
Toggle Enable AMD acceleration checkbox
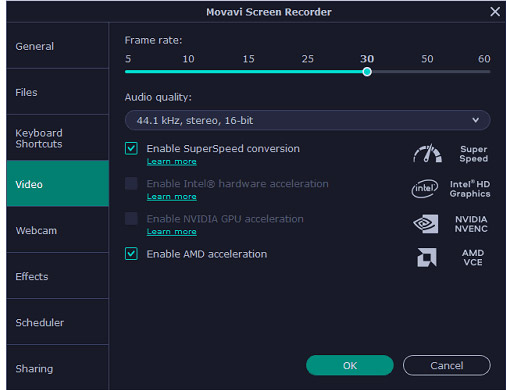tap(131, 254)
